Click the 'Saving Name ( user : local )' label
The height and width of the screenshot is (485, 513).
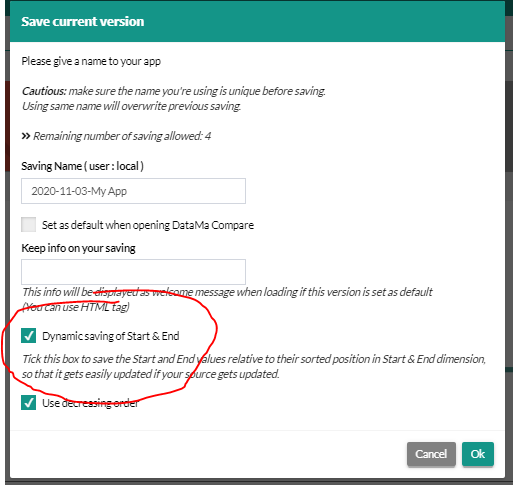tap(82, 166)
